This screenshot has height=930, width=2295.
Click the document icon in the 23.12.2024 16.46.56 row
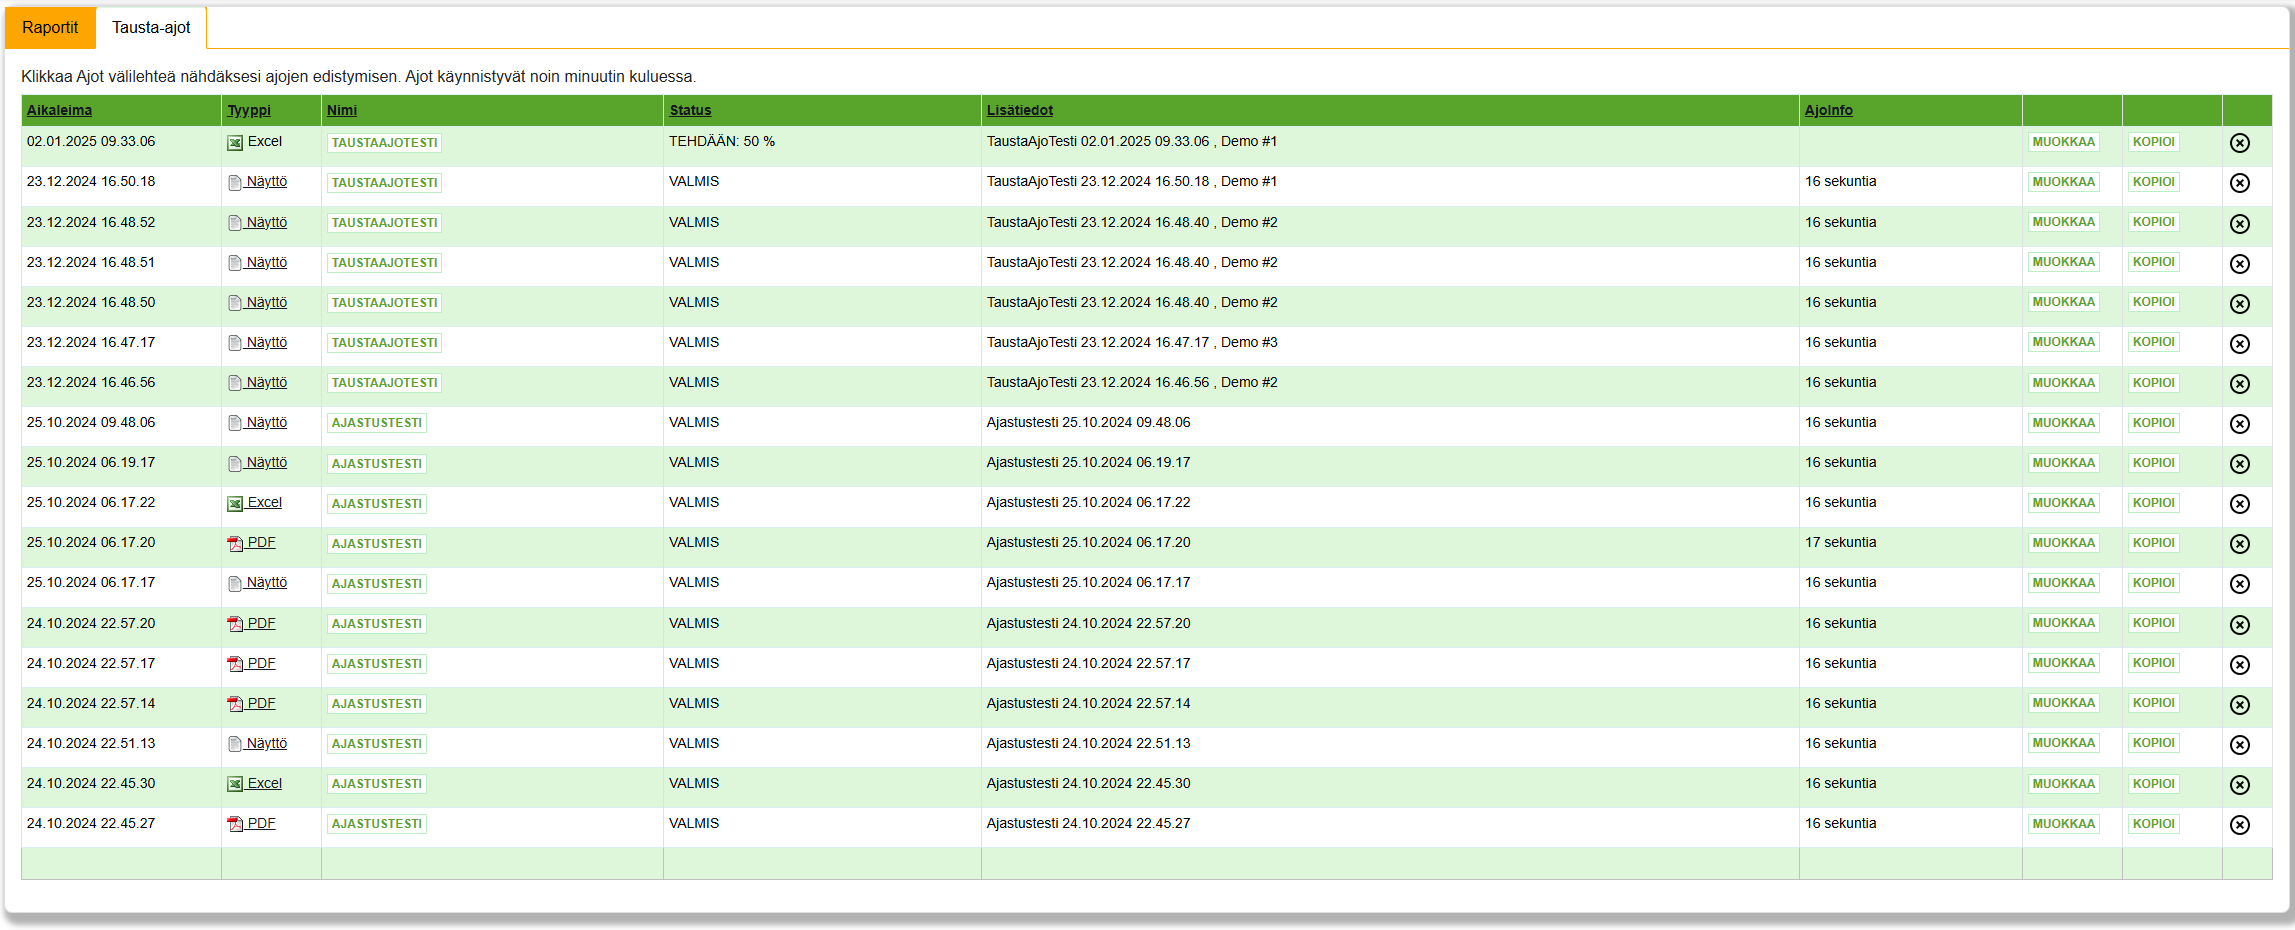[x=235, y=383]
